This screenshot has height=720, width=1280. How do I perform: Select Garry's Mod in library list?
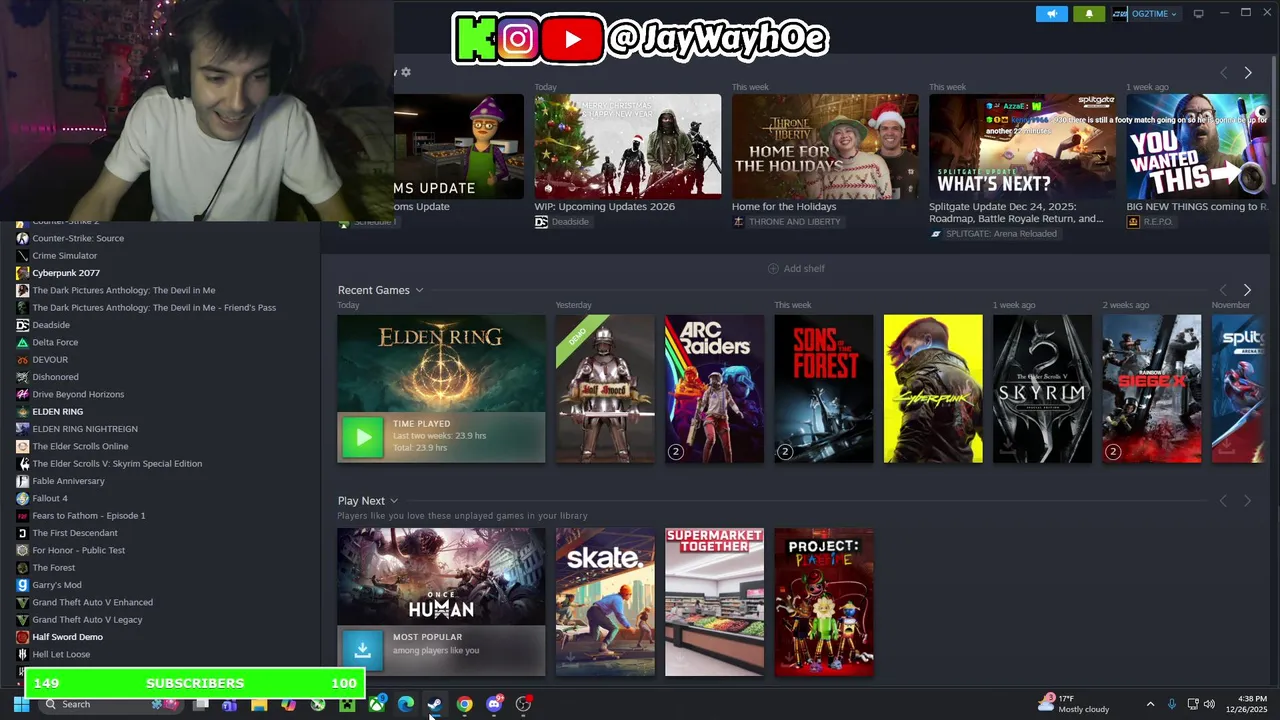tap(57, 585)
